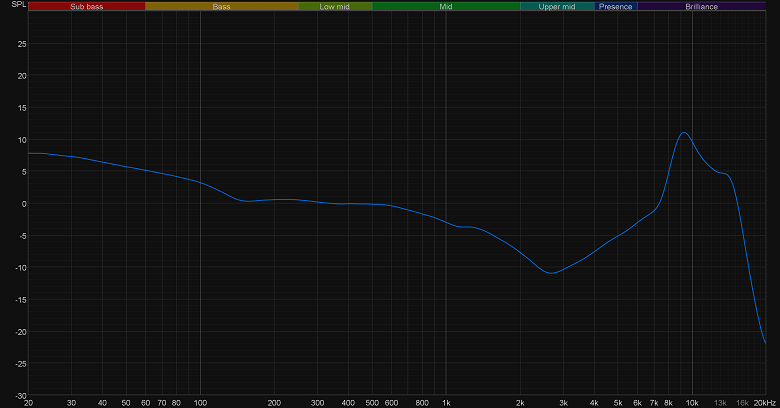
Task: Click the 3k frequency axis label
Action: tap(564, 403)
